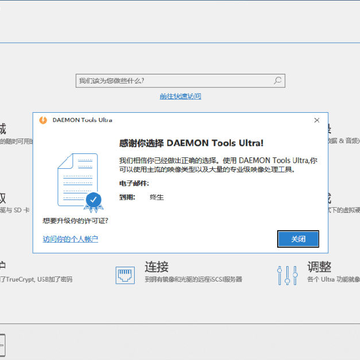This screenshot has width=360, height=360.
Task: Open the 连接 section heading
Action: click(157, 267)
